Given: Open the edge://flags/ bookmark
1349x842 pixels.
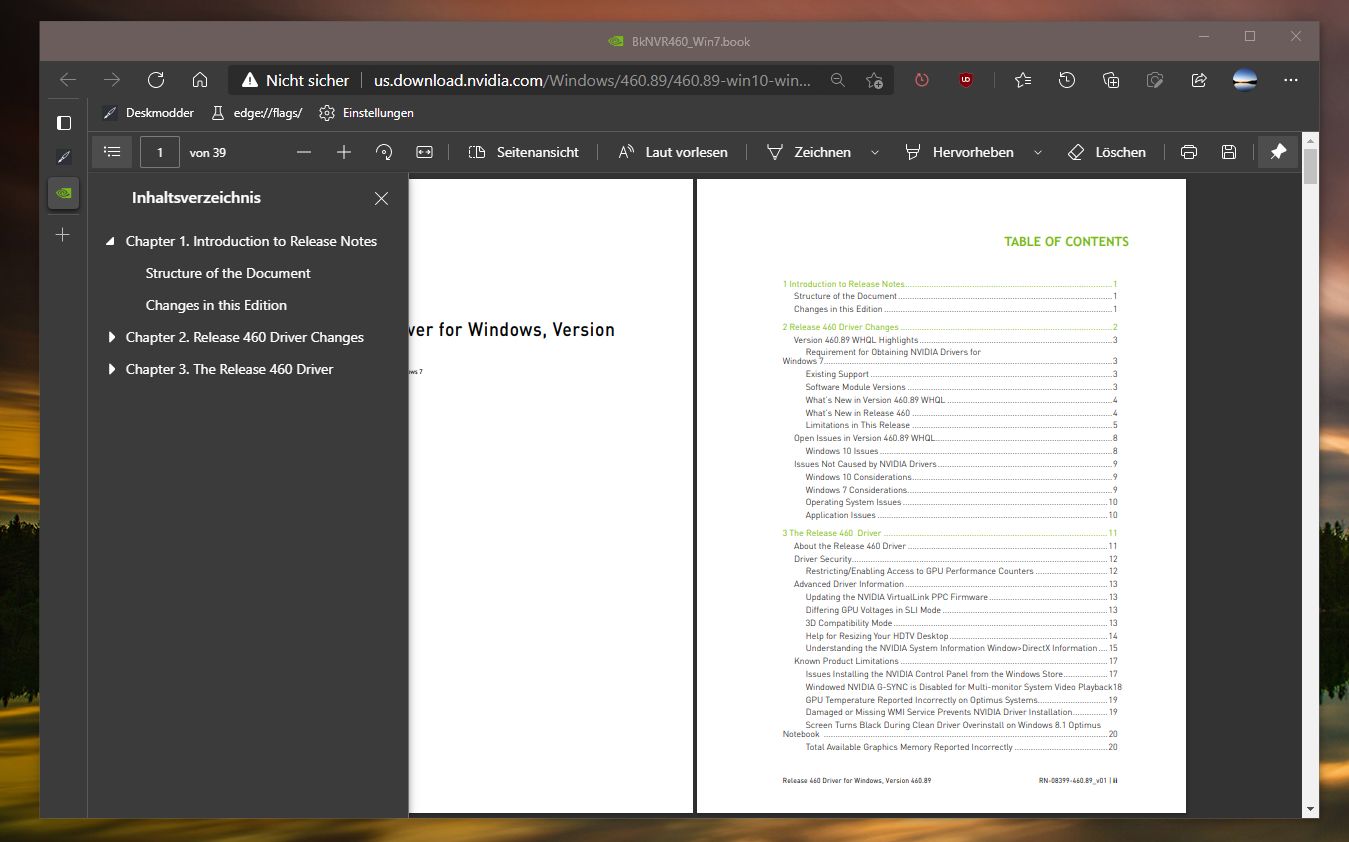Looking at the screenshot, I should [256, 113].
